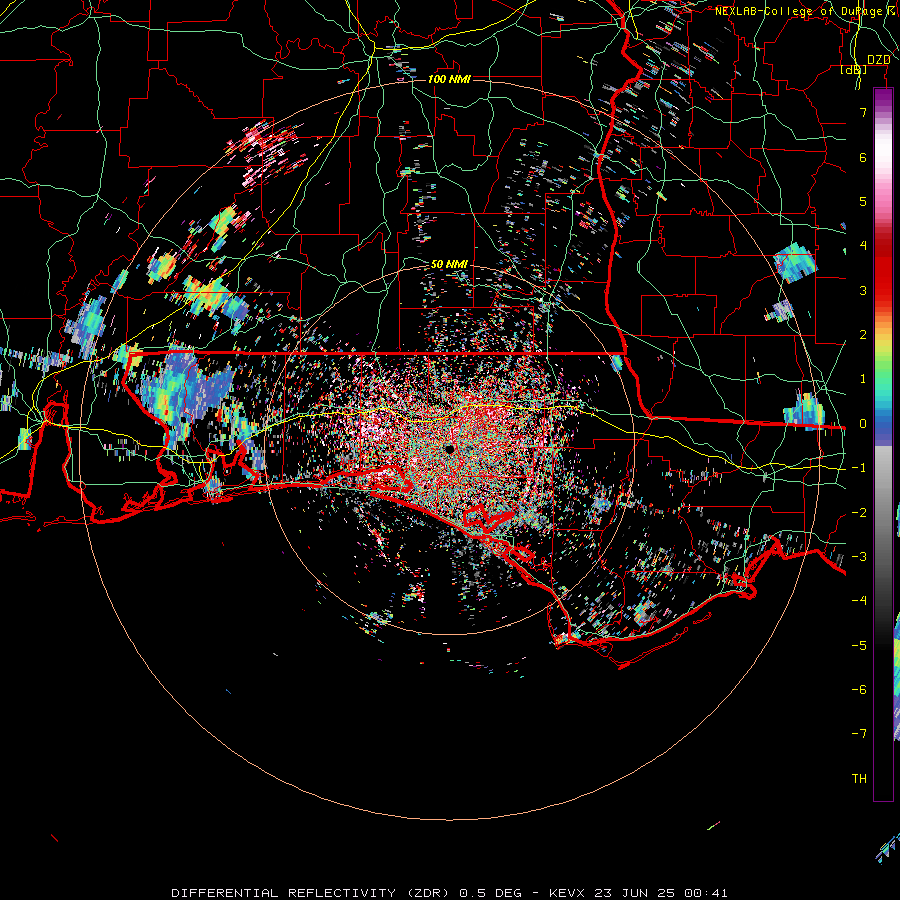Click the positive 7 color scale label

pos(863,112)
